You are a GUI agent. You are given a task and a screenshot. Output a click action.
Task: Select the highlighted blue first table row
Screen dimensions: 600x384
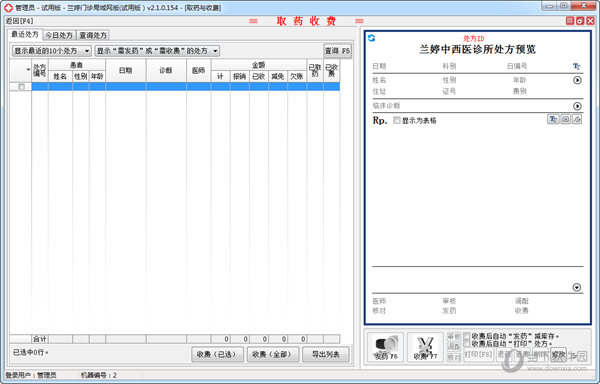pos(186,87)
